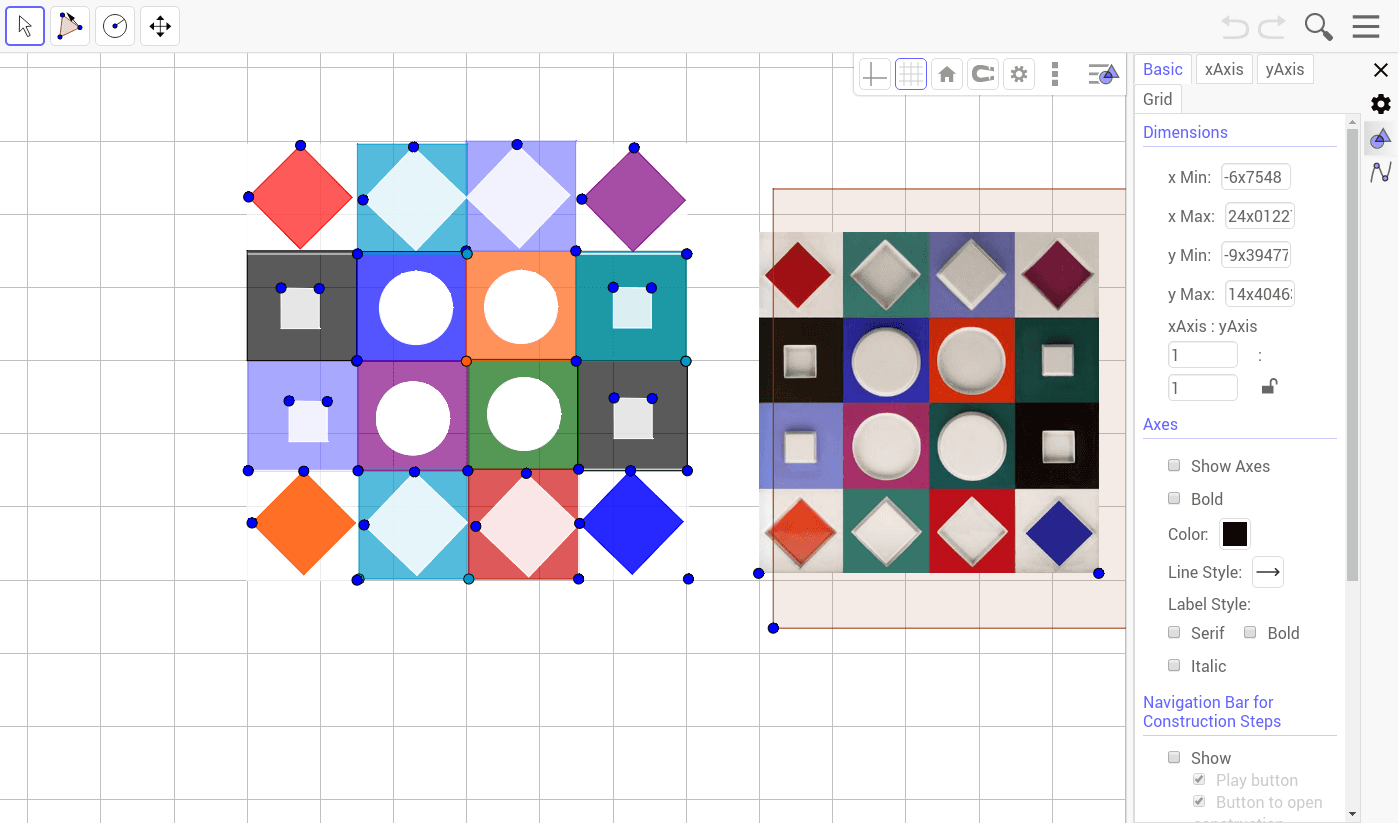Open the axes Line Style dropdown
1400x825 pixels.
point(1268,572)
